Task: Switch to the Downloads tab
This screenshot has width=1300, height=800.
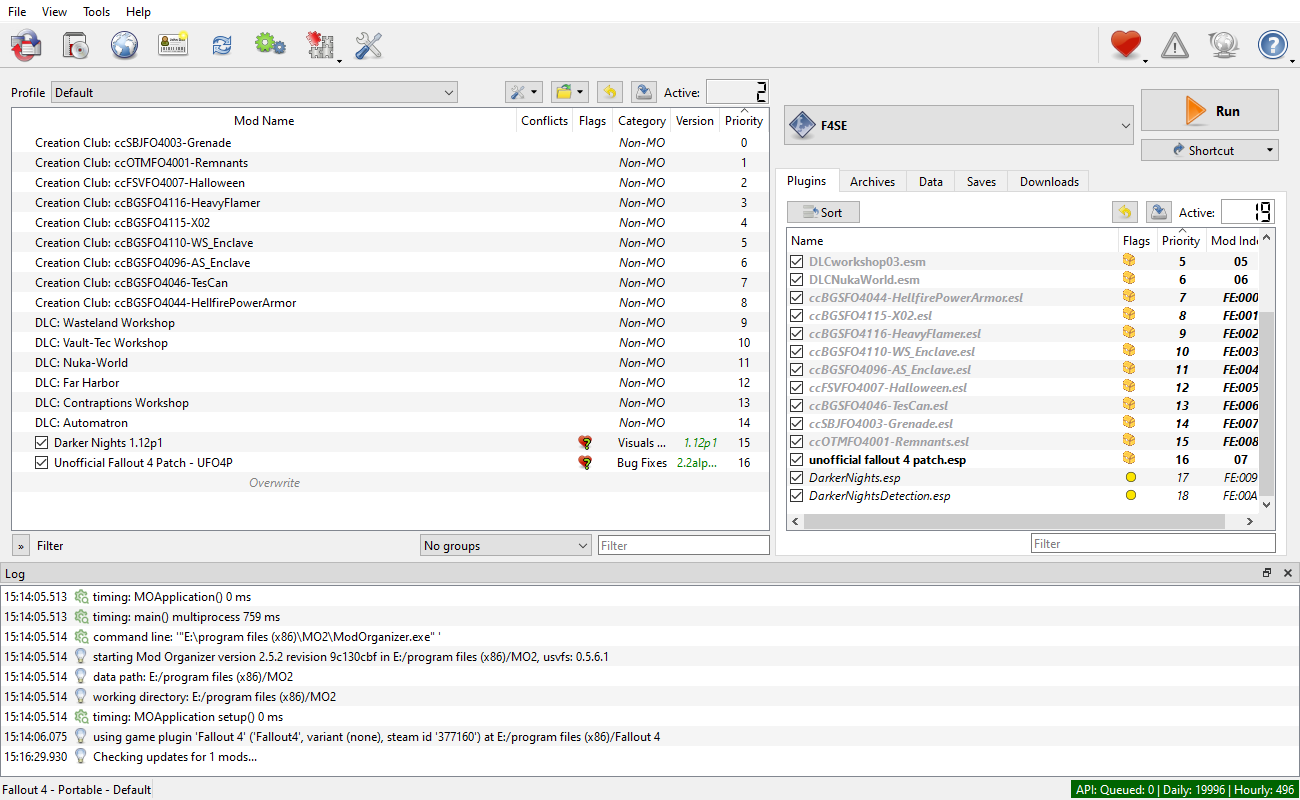Action: pos(1049,182)
